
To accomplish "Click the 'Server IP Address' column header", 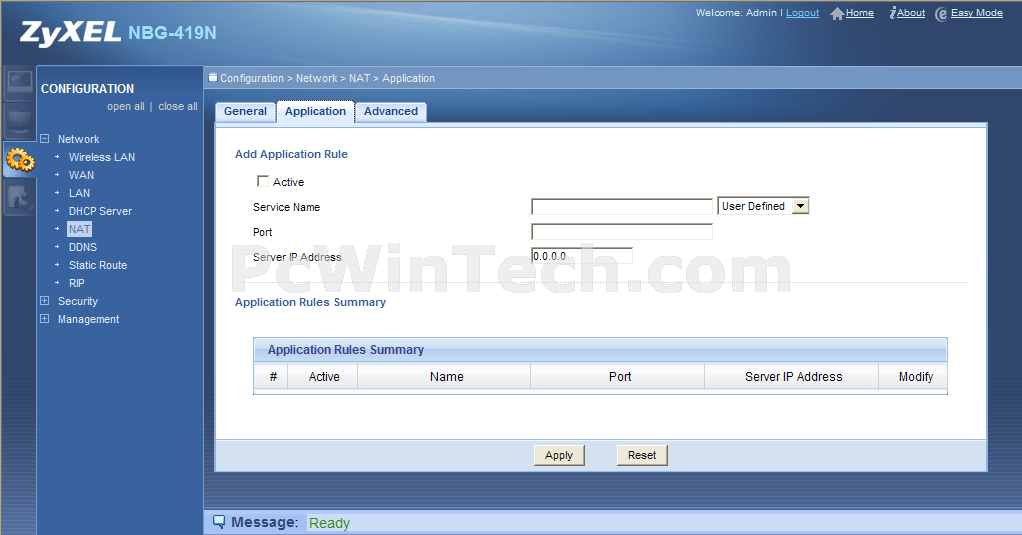I will point(793,377).
